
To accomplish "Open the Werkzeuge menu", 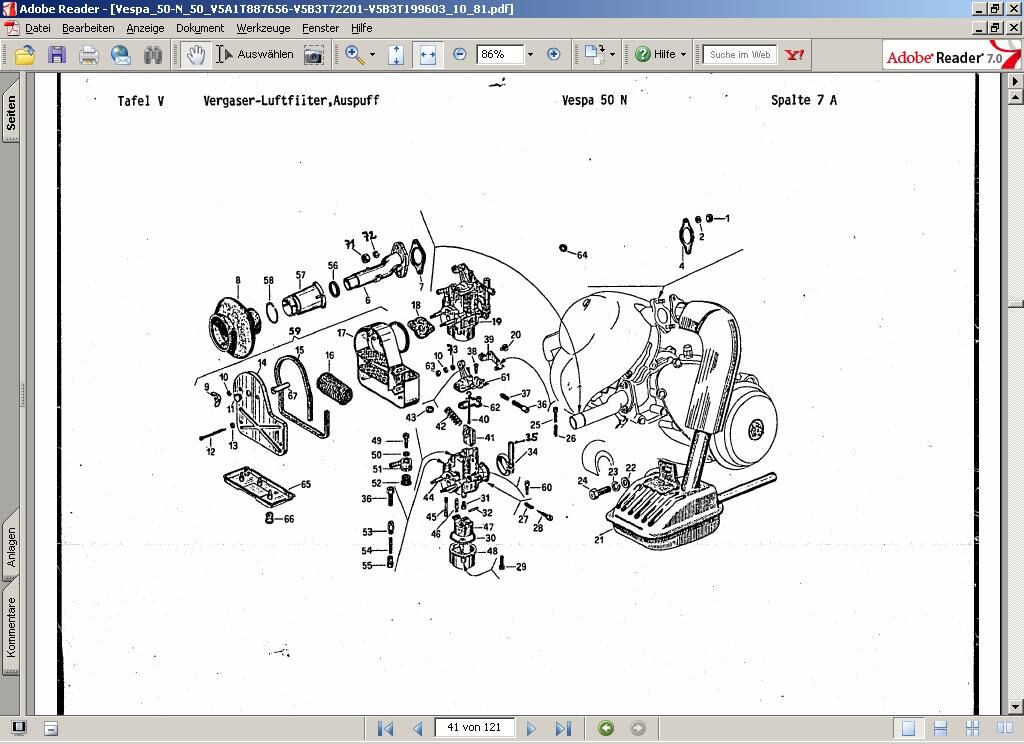I will 265,28.
